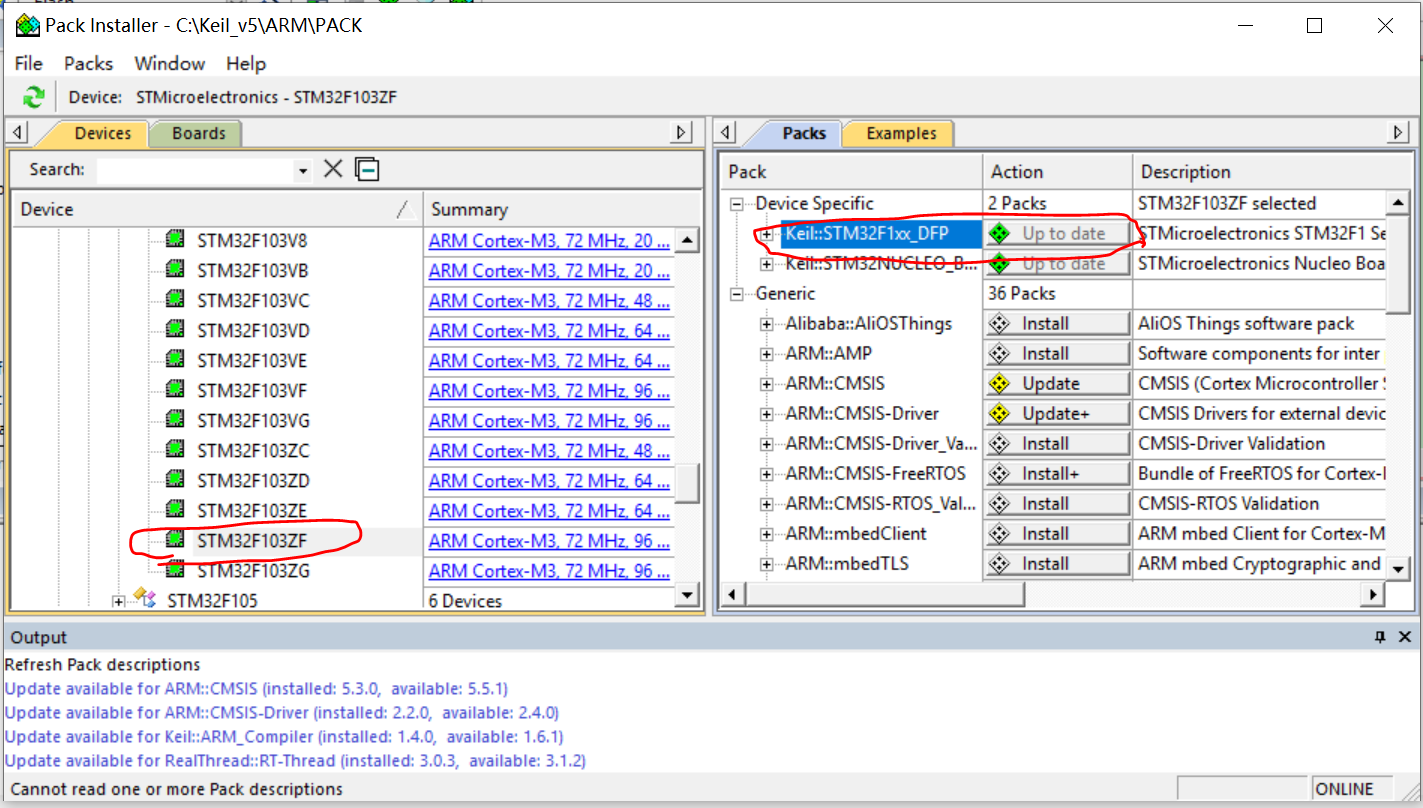Select the Devices tab

[x=102, y=134]
